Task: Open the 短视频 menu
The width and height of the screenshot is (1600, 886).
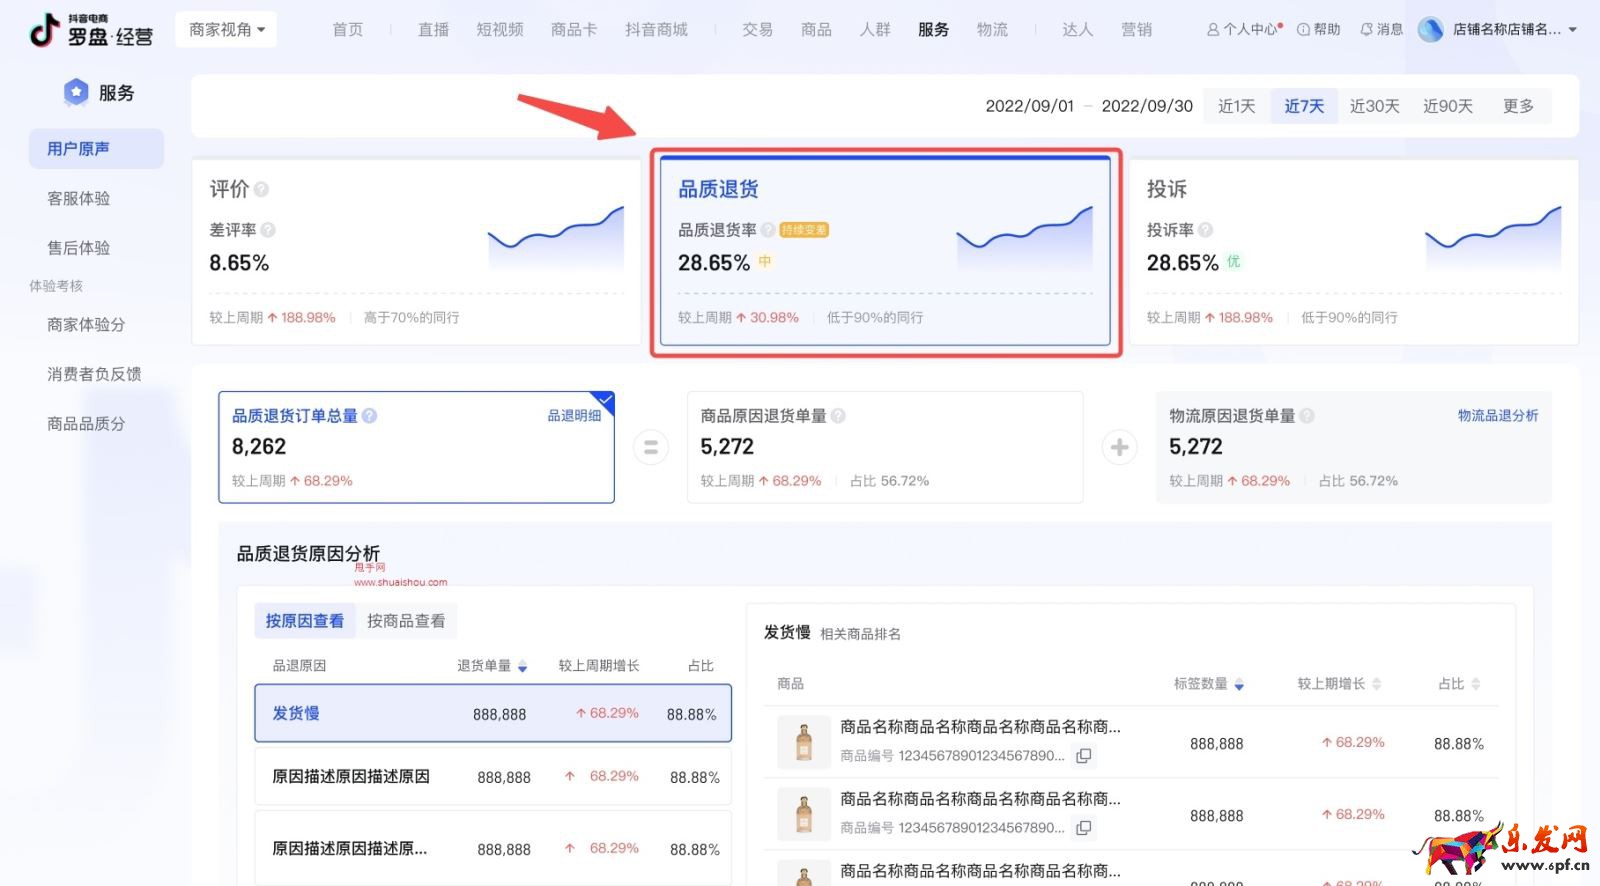Action: tap(500, 30)
